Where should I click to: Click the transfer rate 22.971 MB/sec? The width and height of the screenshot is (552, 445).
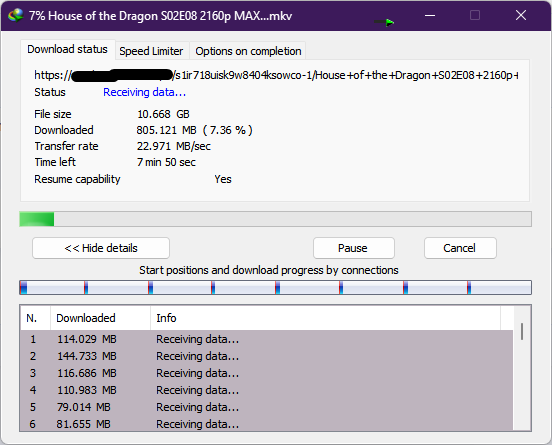click(x=174, y=146)
